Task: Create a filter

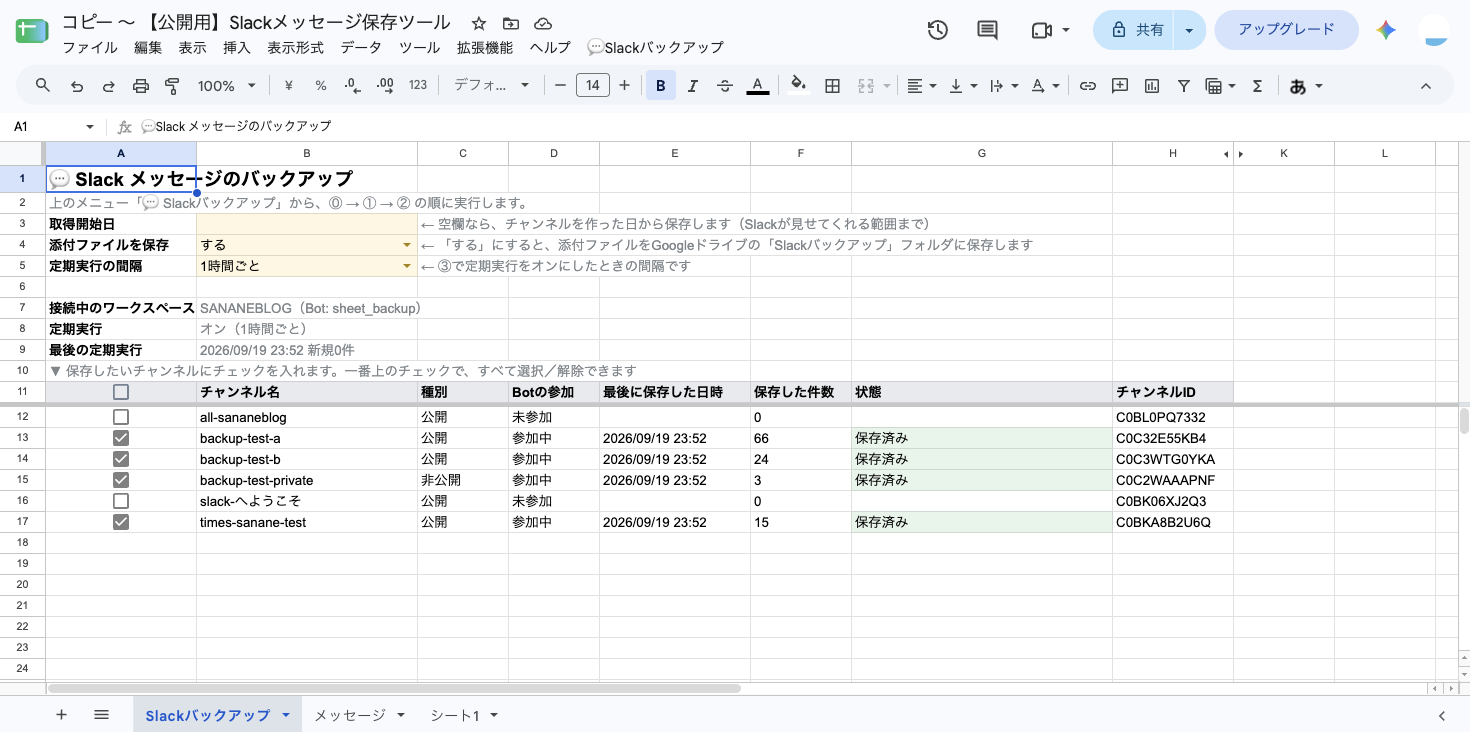Action: pyautogui.click(x=1184, y=86)
